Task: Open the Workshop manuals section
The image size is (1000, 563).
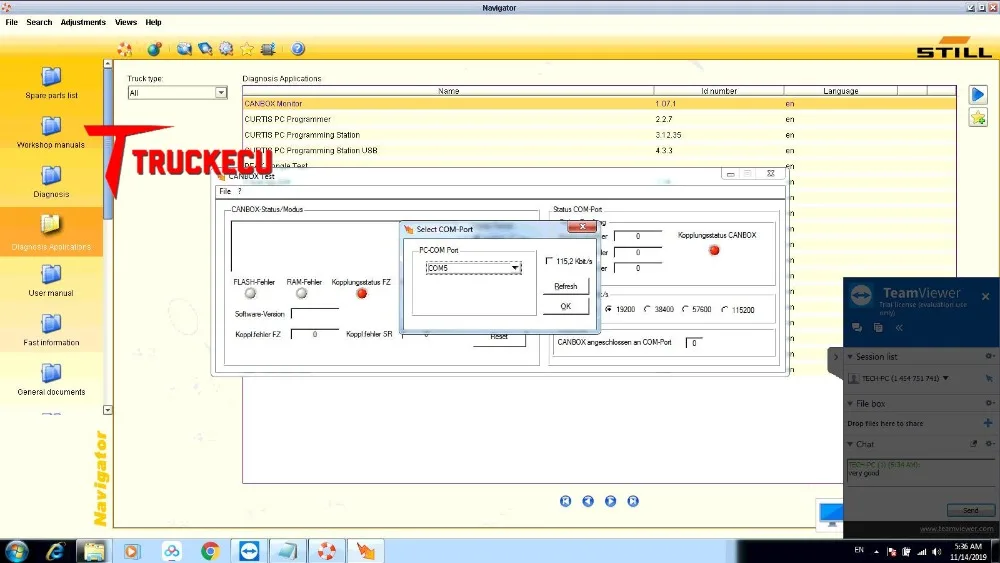Action: tap(51, 133)
